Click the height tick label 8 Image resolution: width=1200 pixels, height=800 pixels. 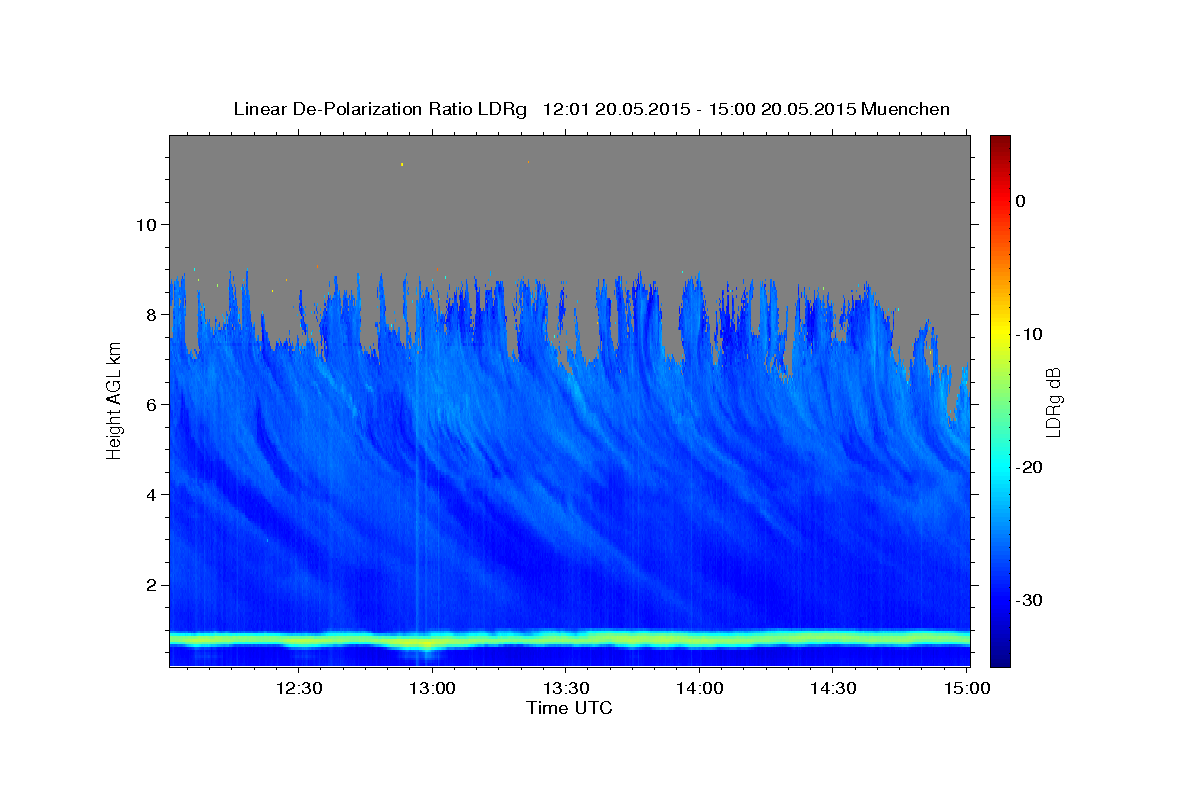tap(150, 314)
